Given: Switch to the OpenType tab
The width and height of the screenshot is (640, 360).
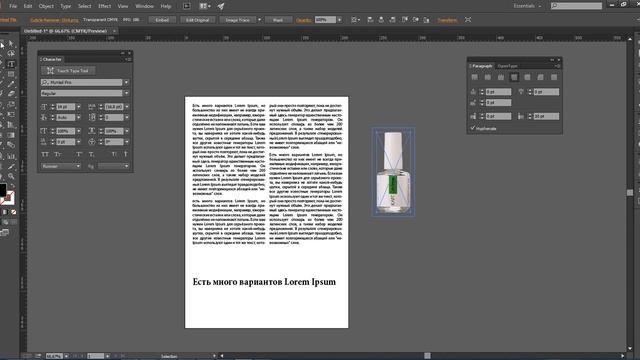Looking at the screenshot, I should pos(507,66).
